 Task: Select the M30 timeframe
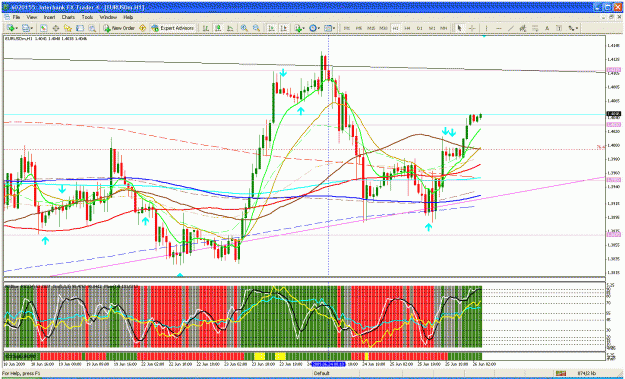383,28
